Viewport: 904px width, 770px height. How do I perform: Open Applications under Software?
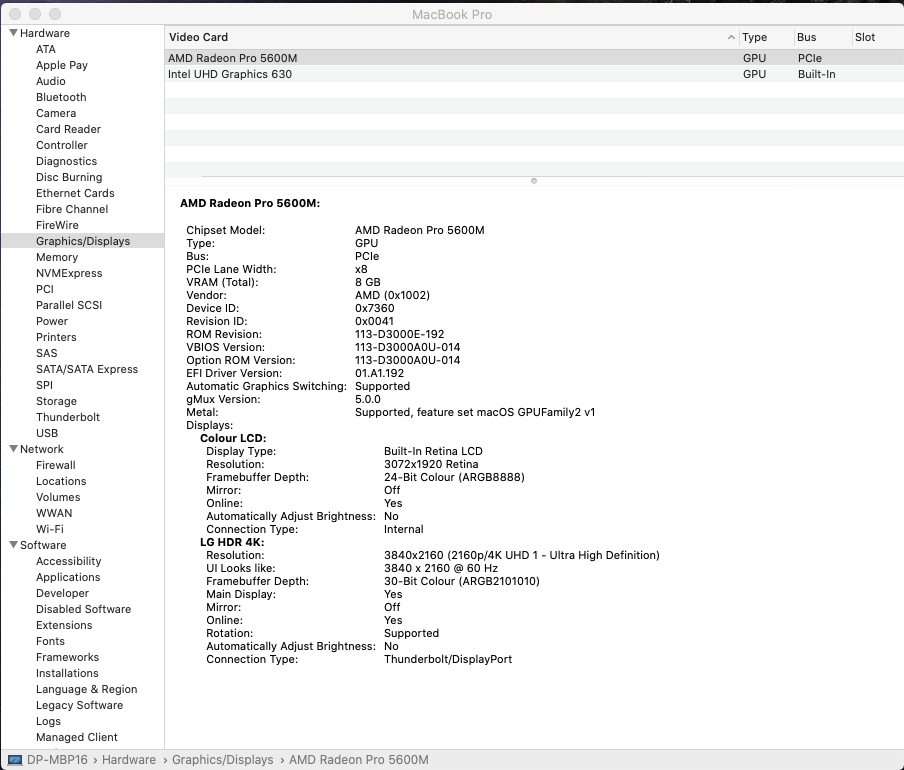click(68, 577)
